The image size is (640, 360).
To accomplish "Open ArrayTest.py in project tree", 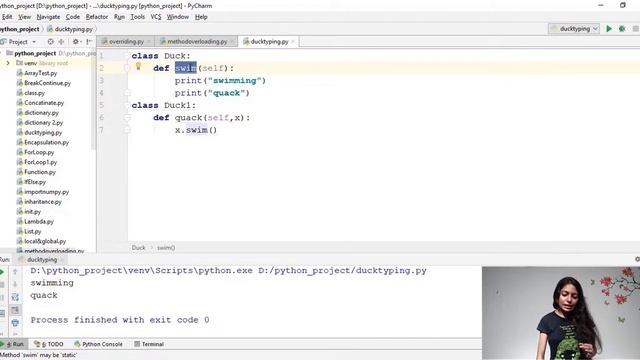I will (x=37, y=73).
